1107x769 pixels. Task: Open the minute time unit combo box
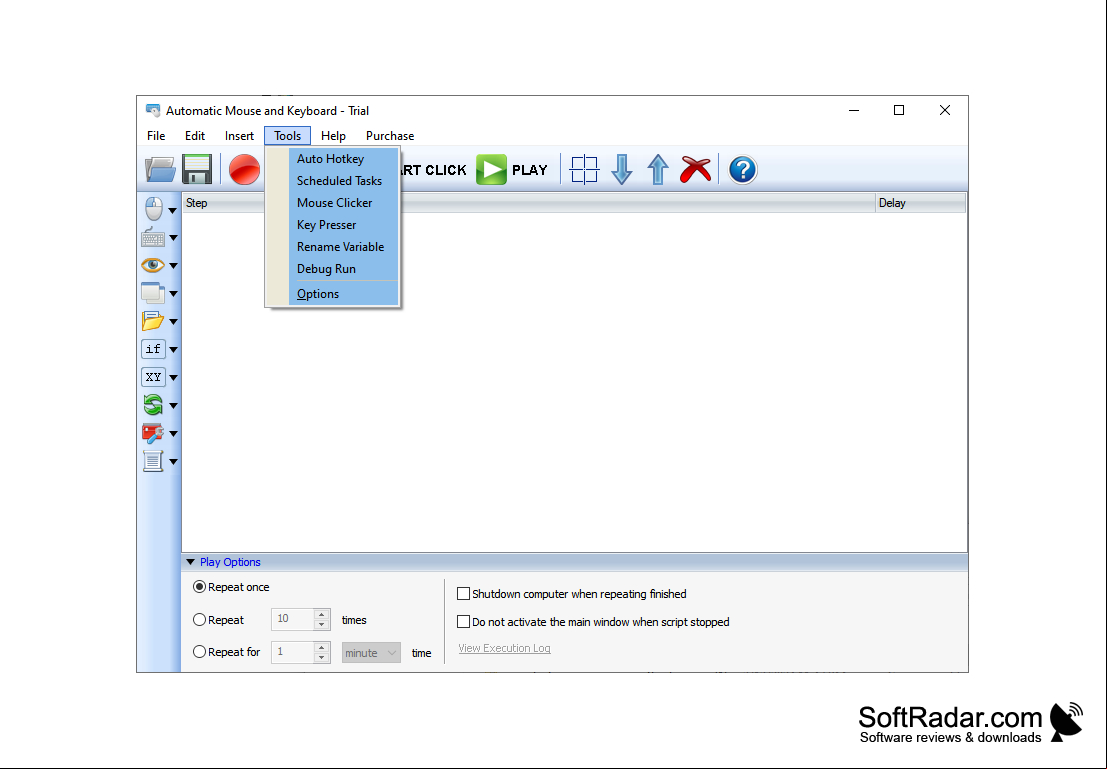click(x=371, y=652)
